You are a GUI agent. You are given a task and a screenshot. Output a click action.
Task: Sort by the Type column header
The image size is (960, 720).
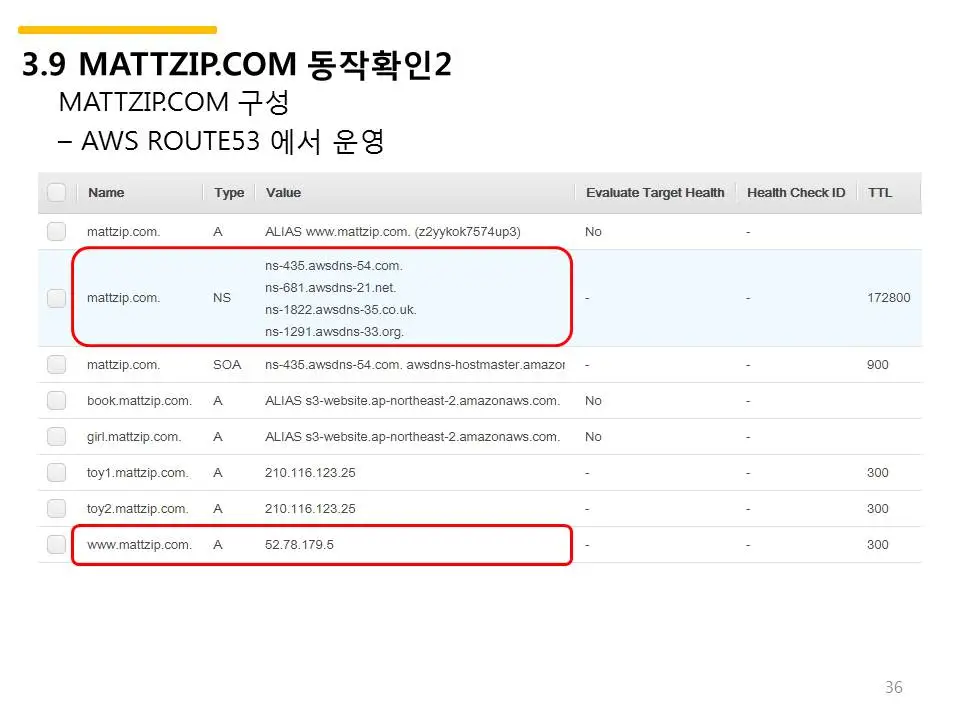[x=229, y=193]
